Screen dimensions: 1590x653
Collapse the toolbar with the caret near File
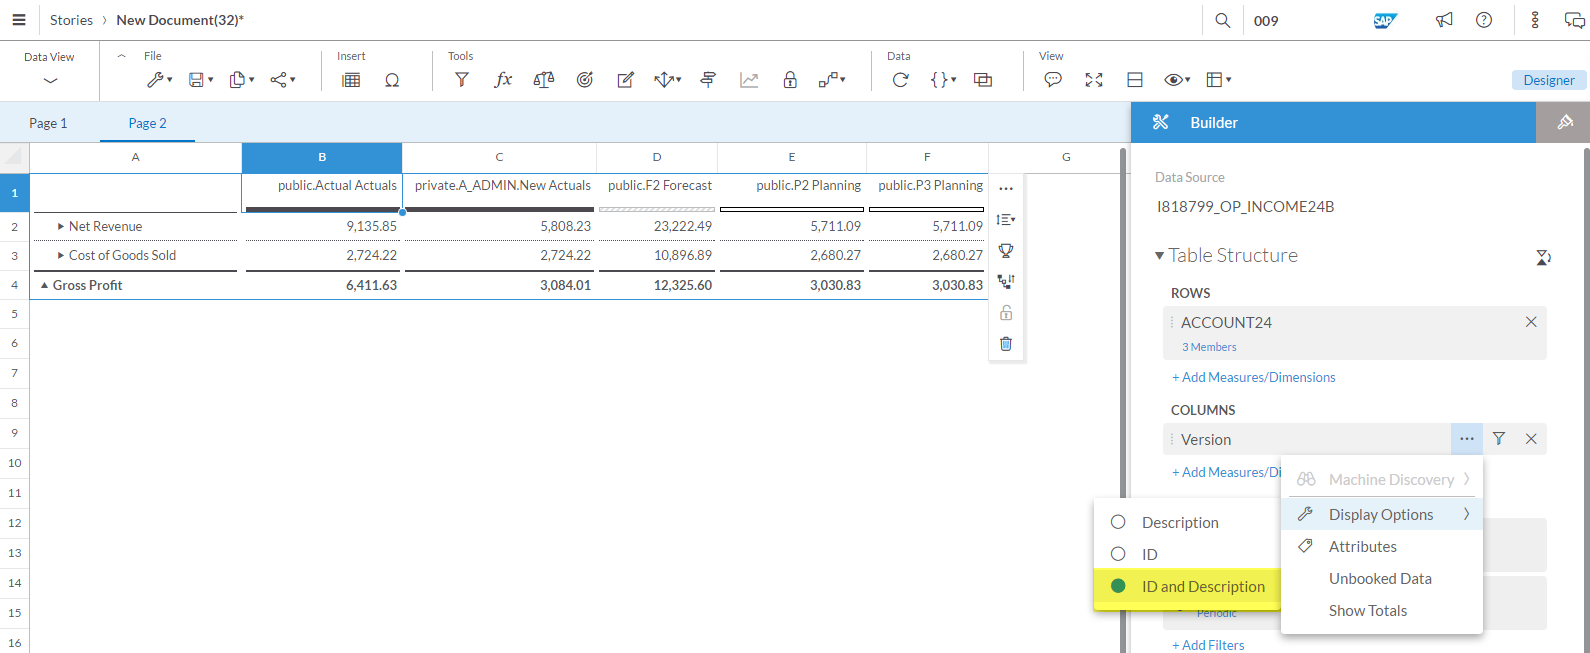[121, 56]
